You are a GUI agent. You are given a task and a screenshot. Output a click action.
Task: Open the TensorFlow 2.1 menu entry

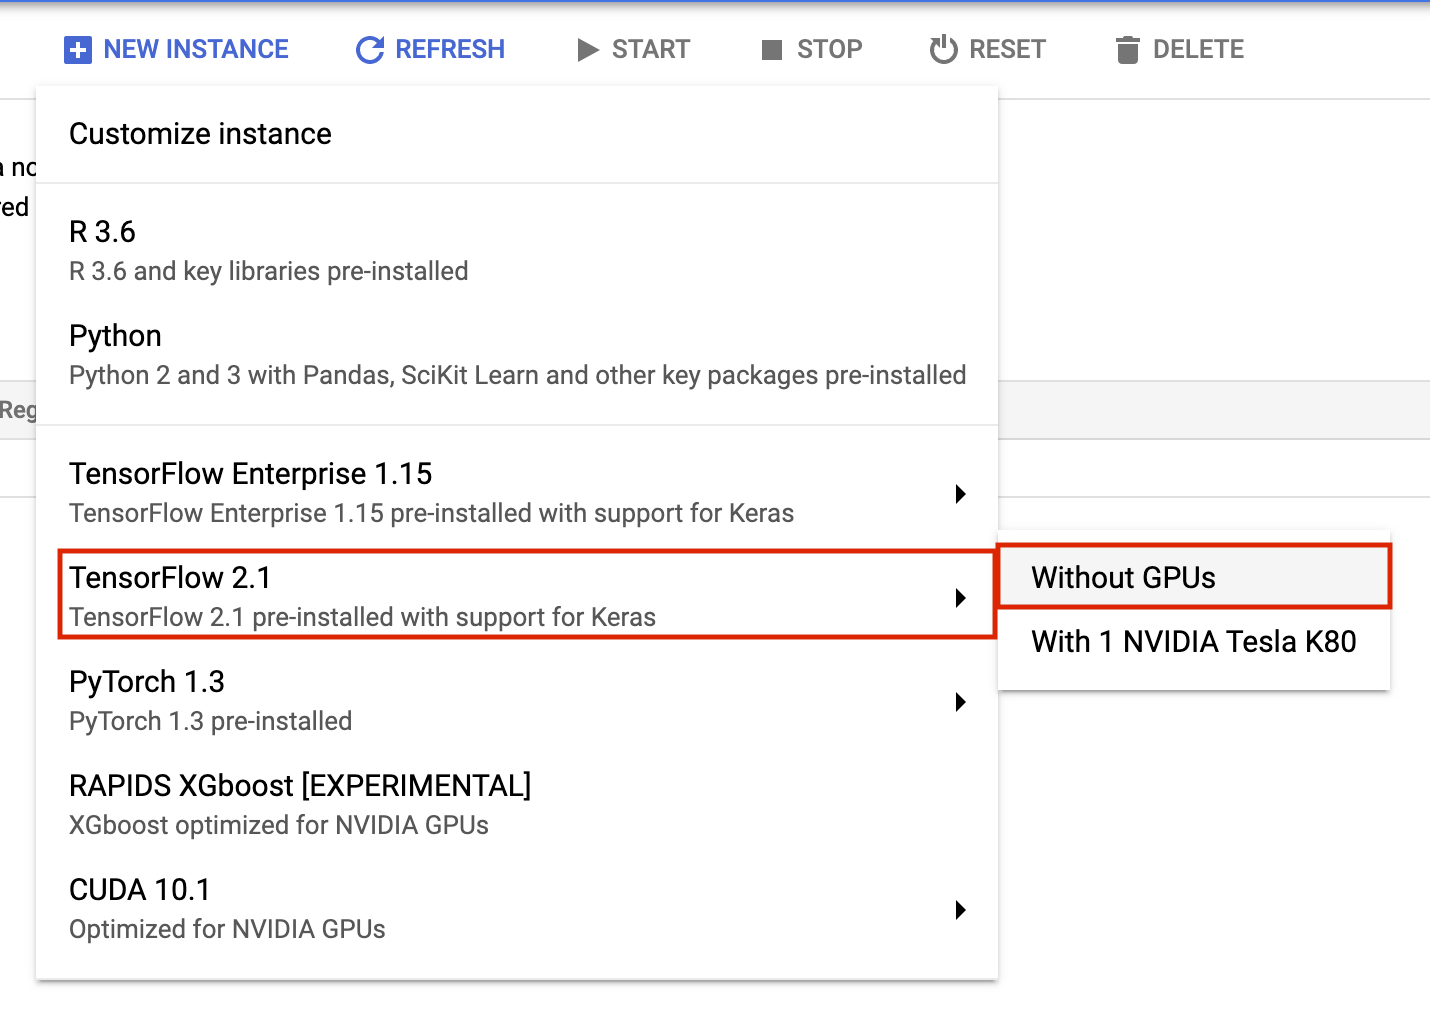(x=517, y=596)
